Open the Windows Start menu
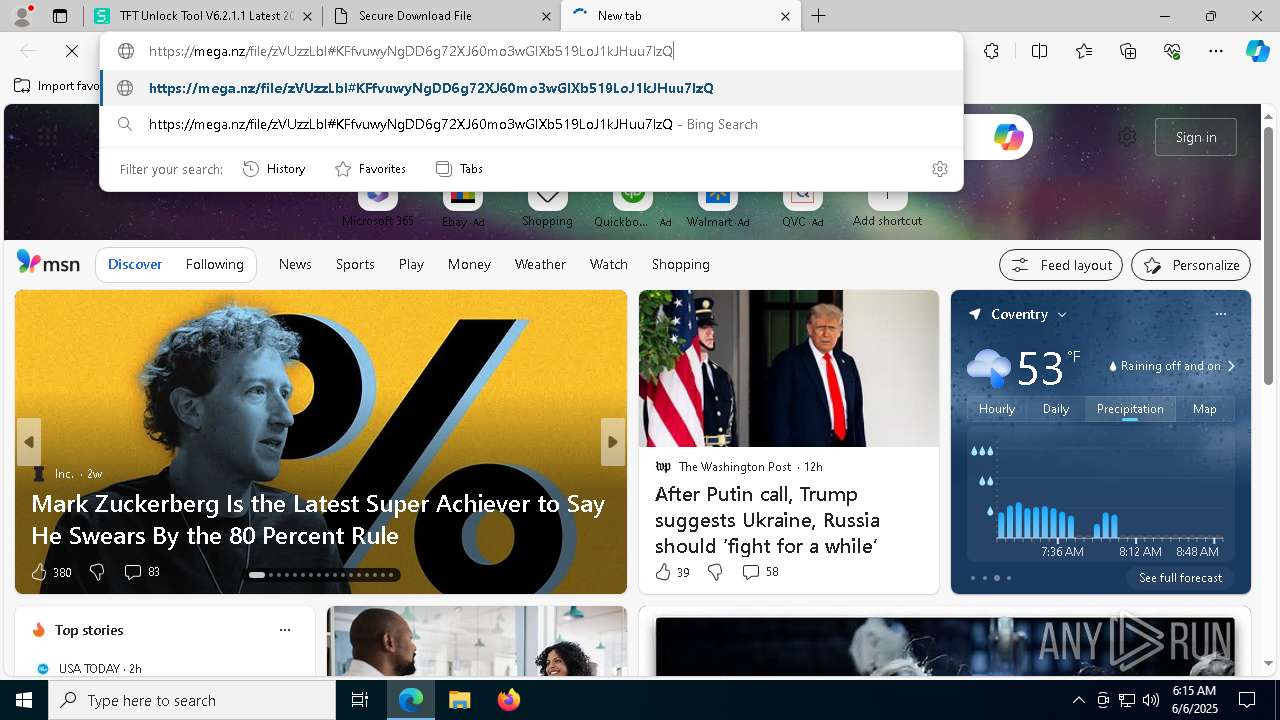1280x720 pixels. tap(24, 700)
